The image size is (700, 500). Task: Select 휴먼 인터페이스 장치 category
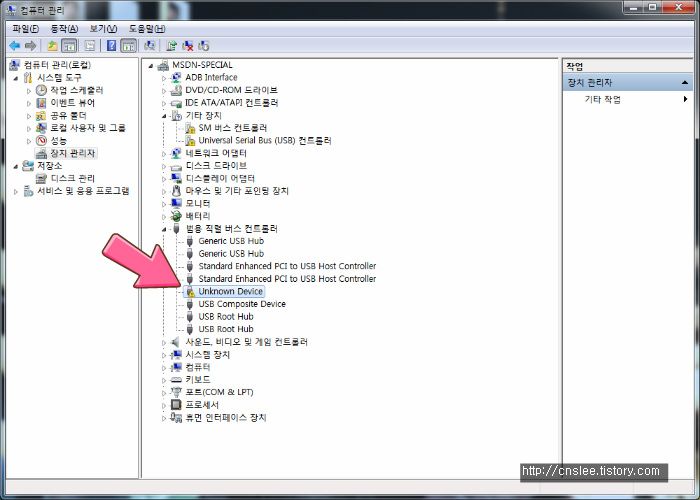[226, 418]
